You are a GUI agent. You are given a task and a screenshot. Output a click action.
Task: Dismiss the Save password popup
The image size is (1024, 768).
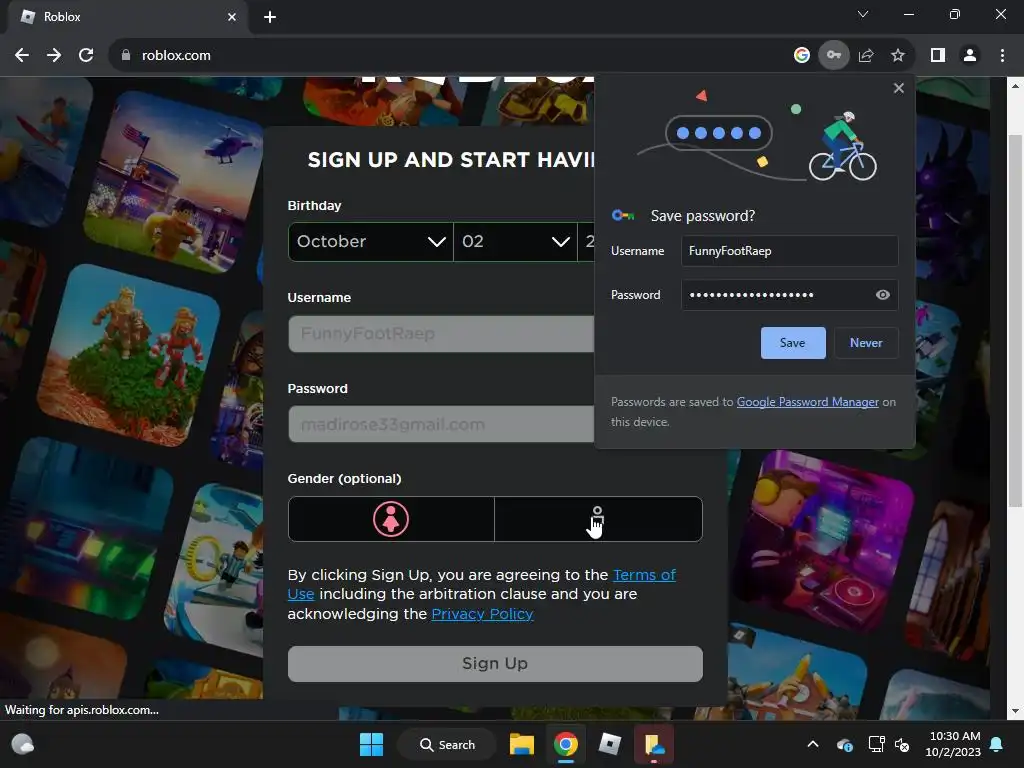coord(899,88)
